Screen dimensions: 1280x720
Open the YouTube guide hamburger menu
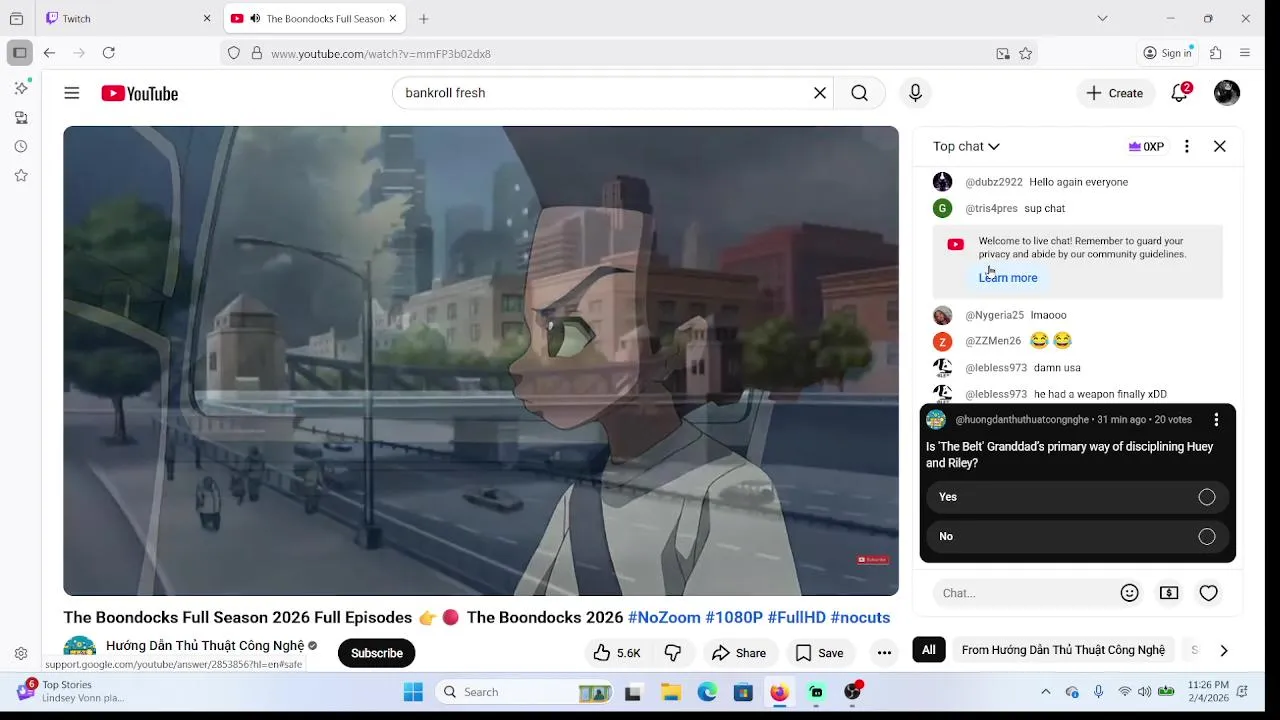[72, 93]
